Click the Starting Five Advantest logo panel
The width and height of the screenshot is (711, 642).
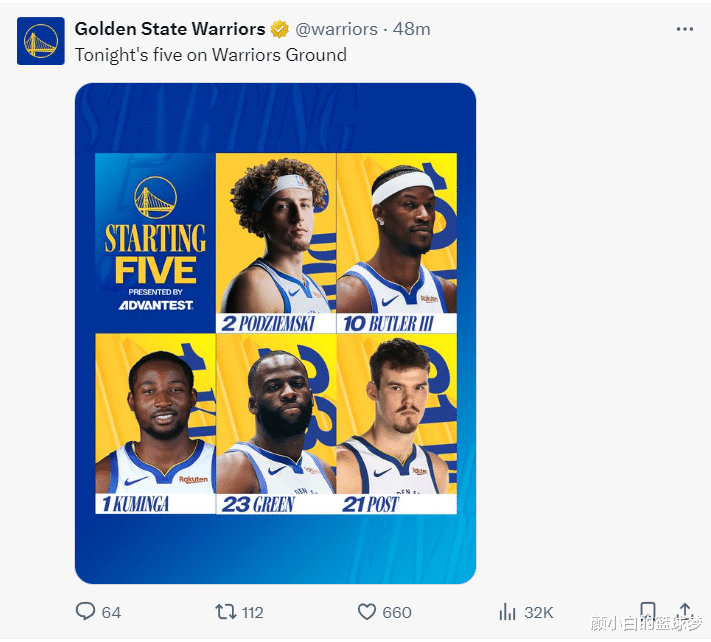point(155,242)
